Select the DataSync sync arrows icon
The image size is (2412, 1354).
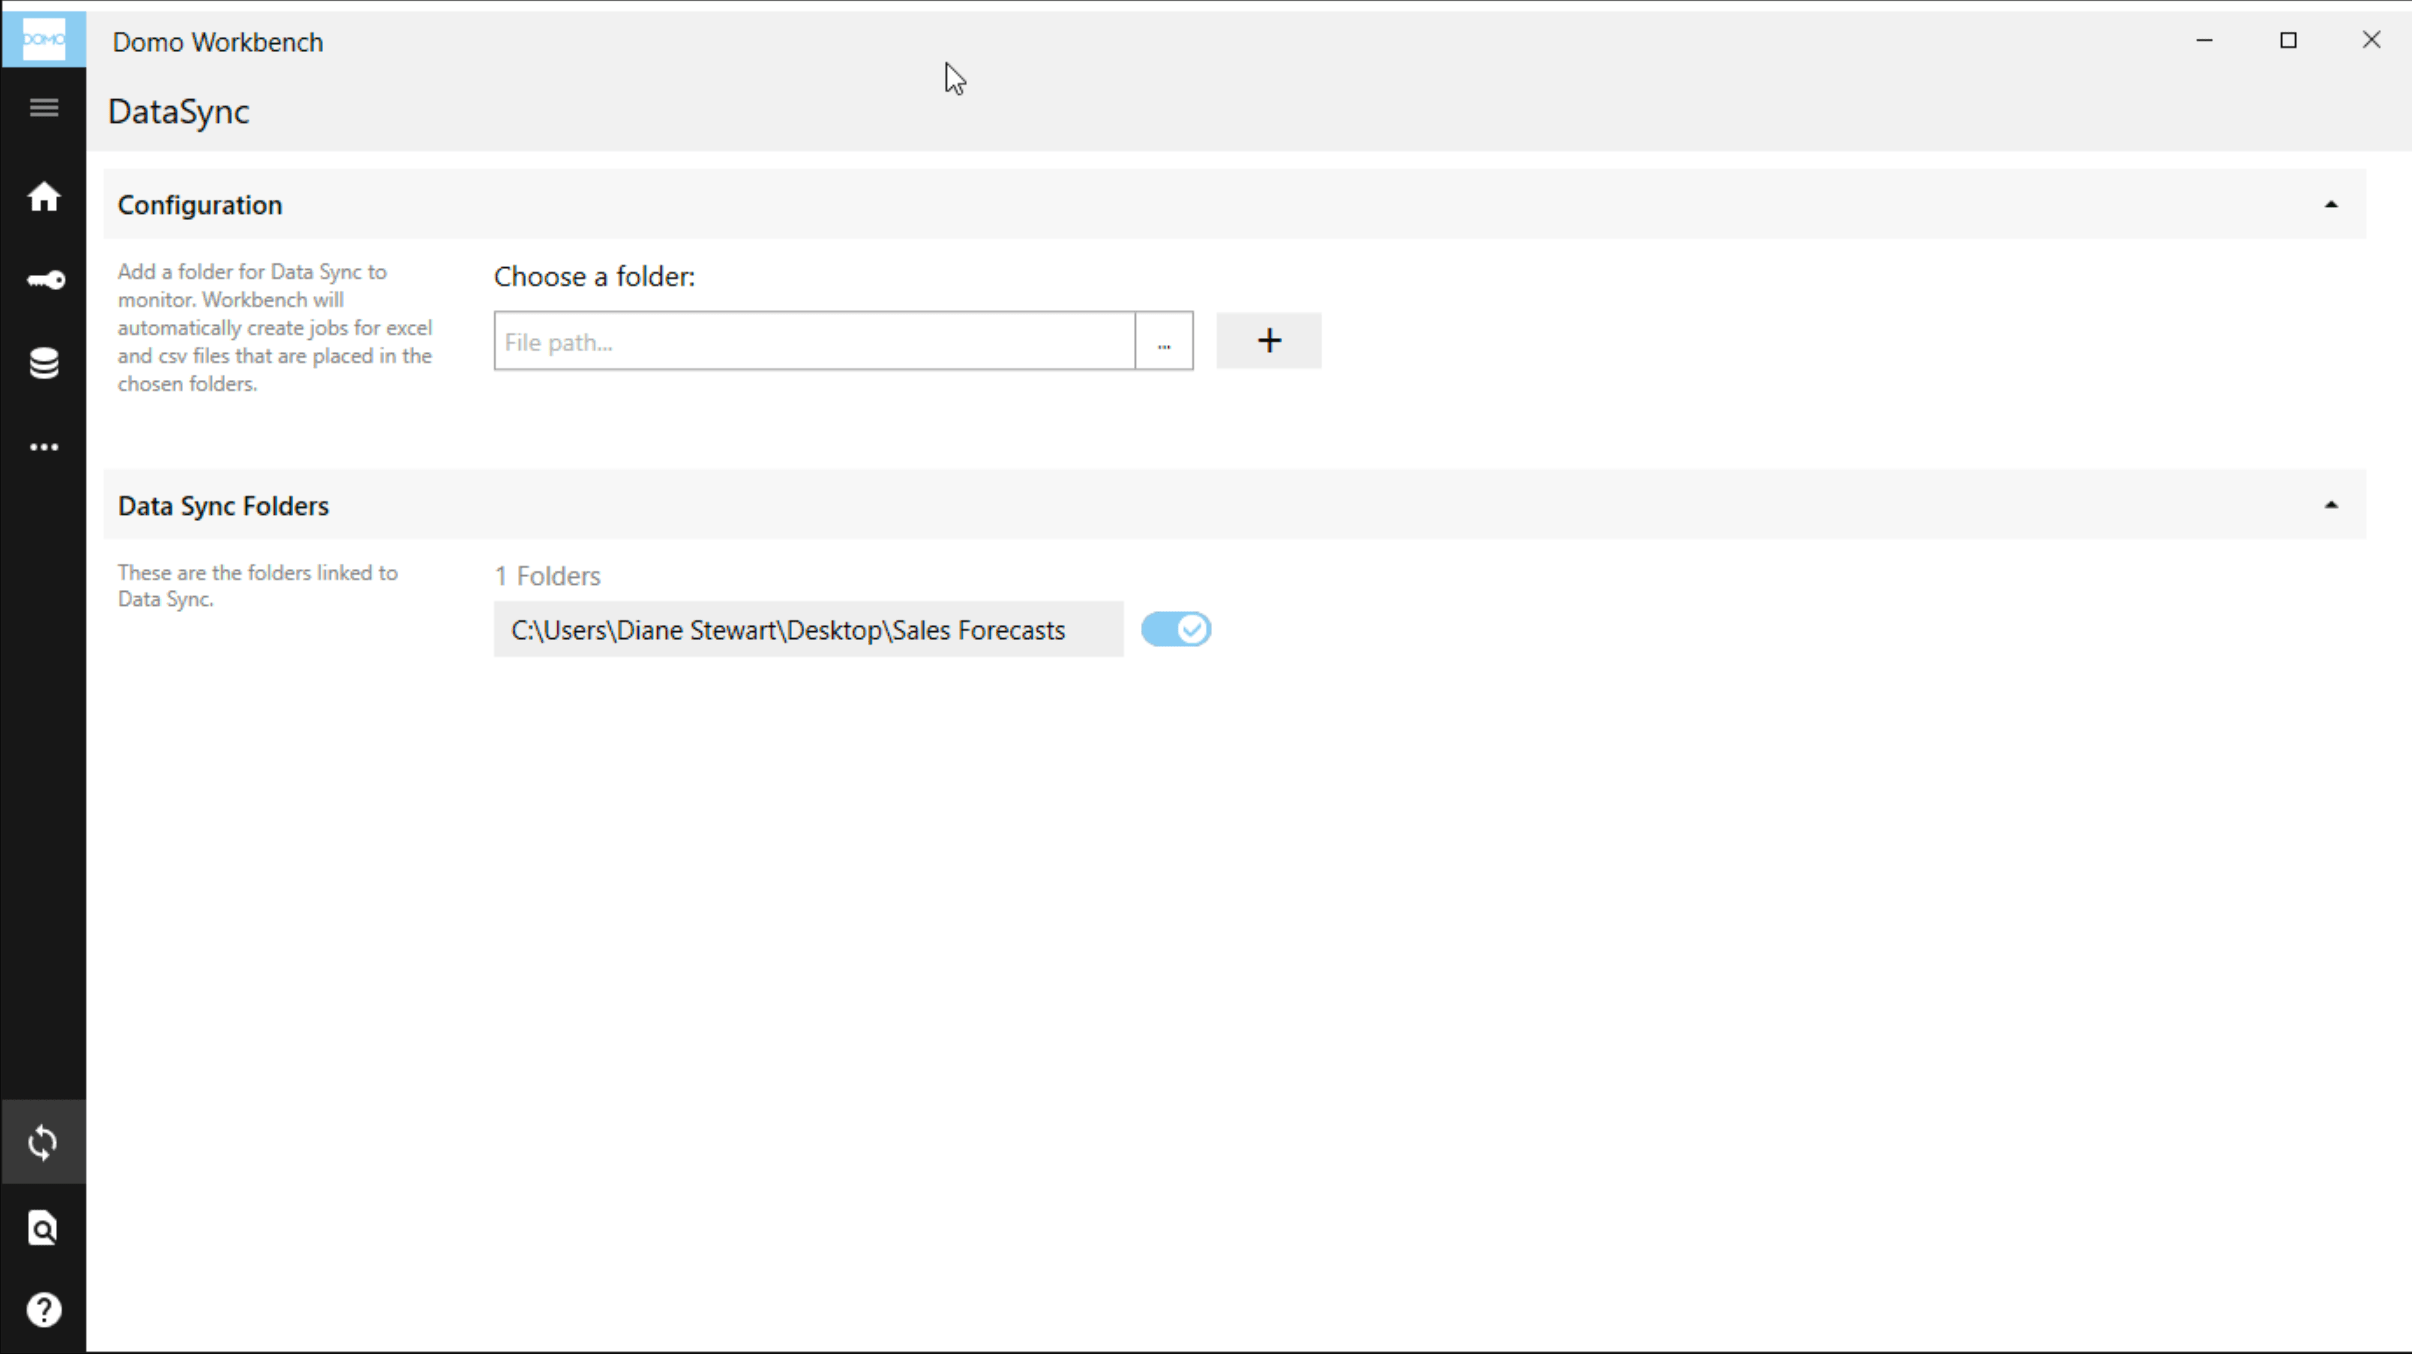tap(43, 1142)
